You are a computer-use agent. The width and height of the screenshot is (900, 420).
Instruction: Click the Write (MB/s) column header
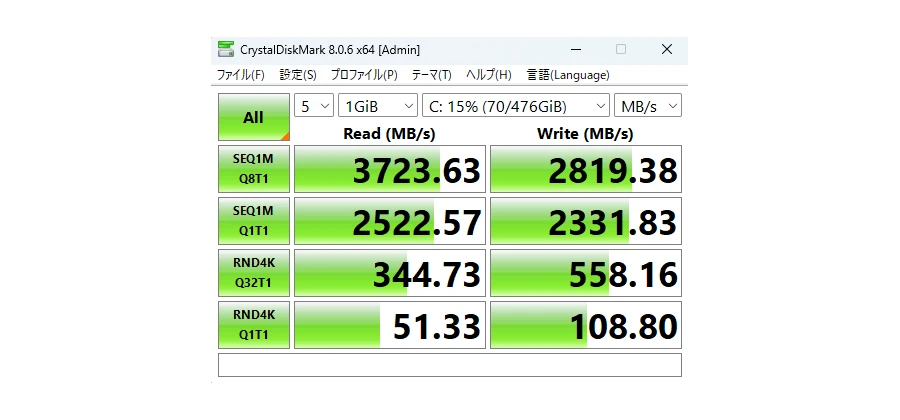(x=585, y=134)
